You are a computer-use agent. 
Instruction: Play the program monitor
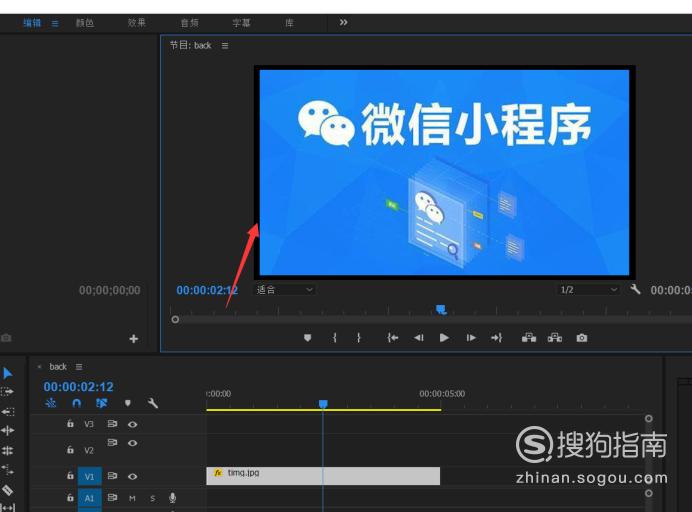[x=444, y=338]
